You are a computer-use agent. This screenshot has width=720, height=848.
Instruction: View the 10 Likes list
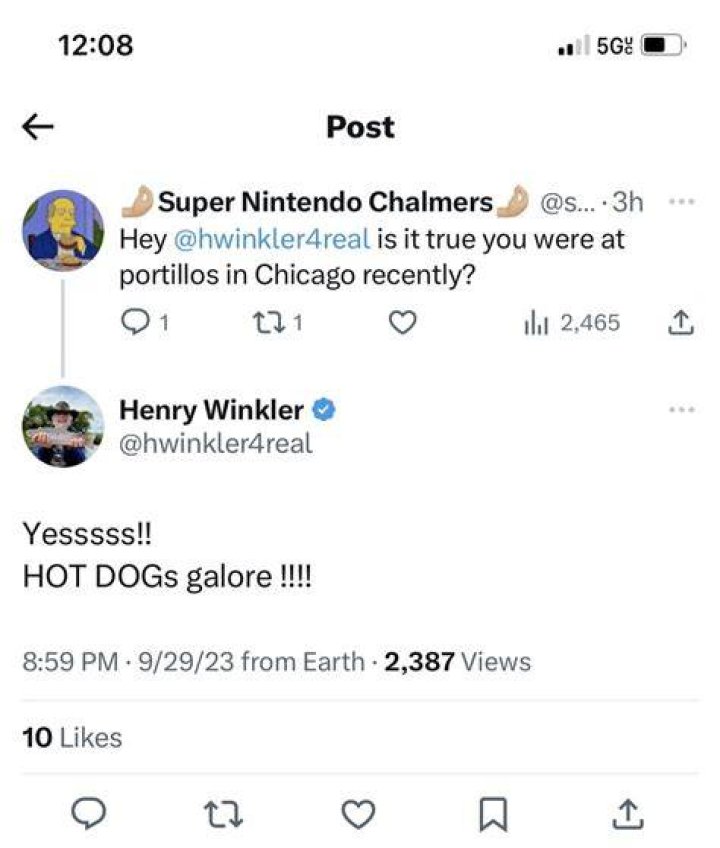click(72, 738)
